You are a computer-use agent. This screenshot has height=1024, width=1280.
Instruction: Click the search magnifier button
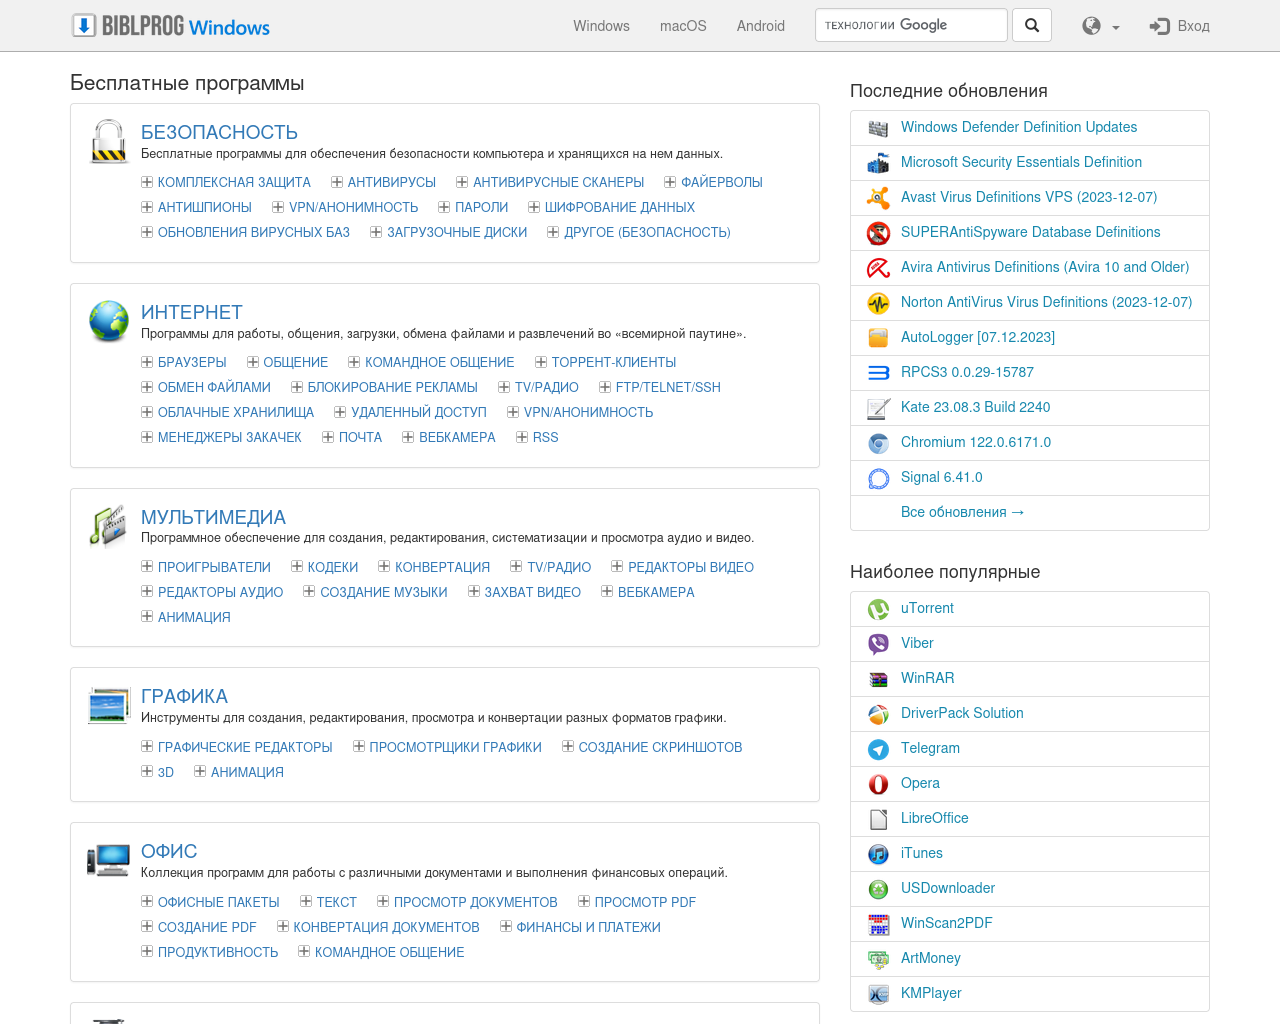(1032, 25)
